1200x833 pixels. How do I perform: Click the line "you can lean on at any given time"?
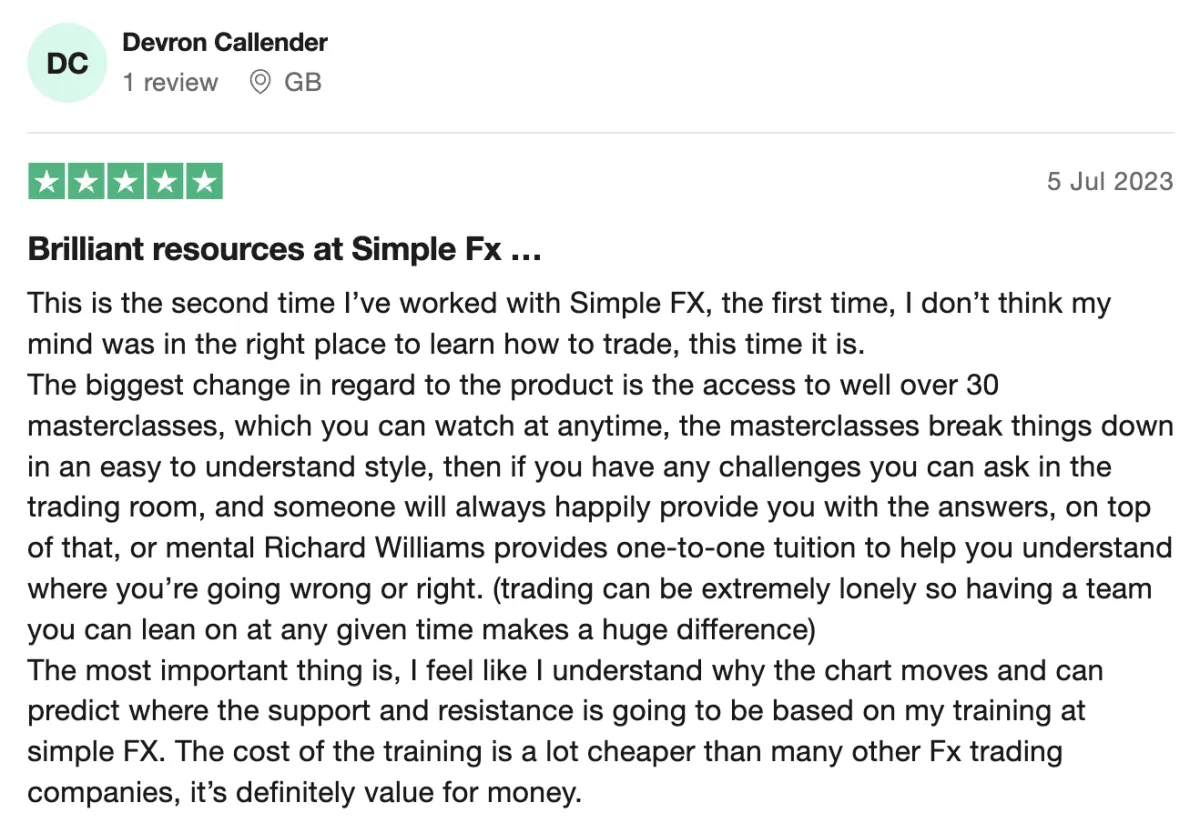[x=421, y=630]
